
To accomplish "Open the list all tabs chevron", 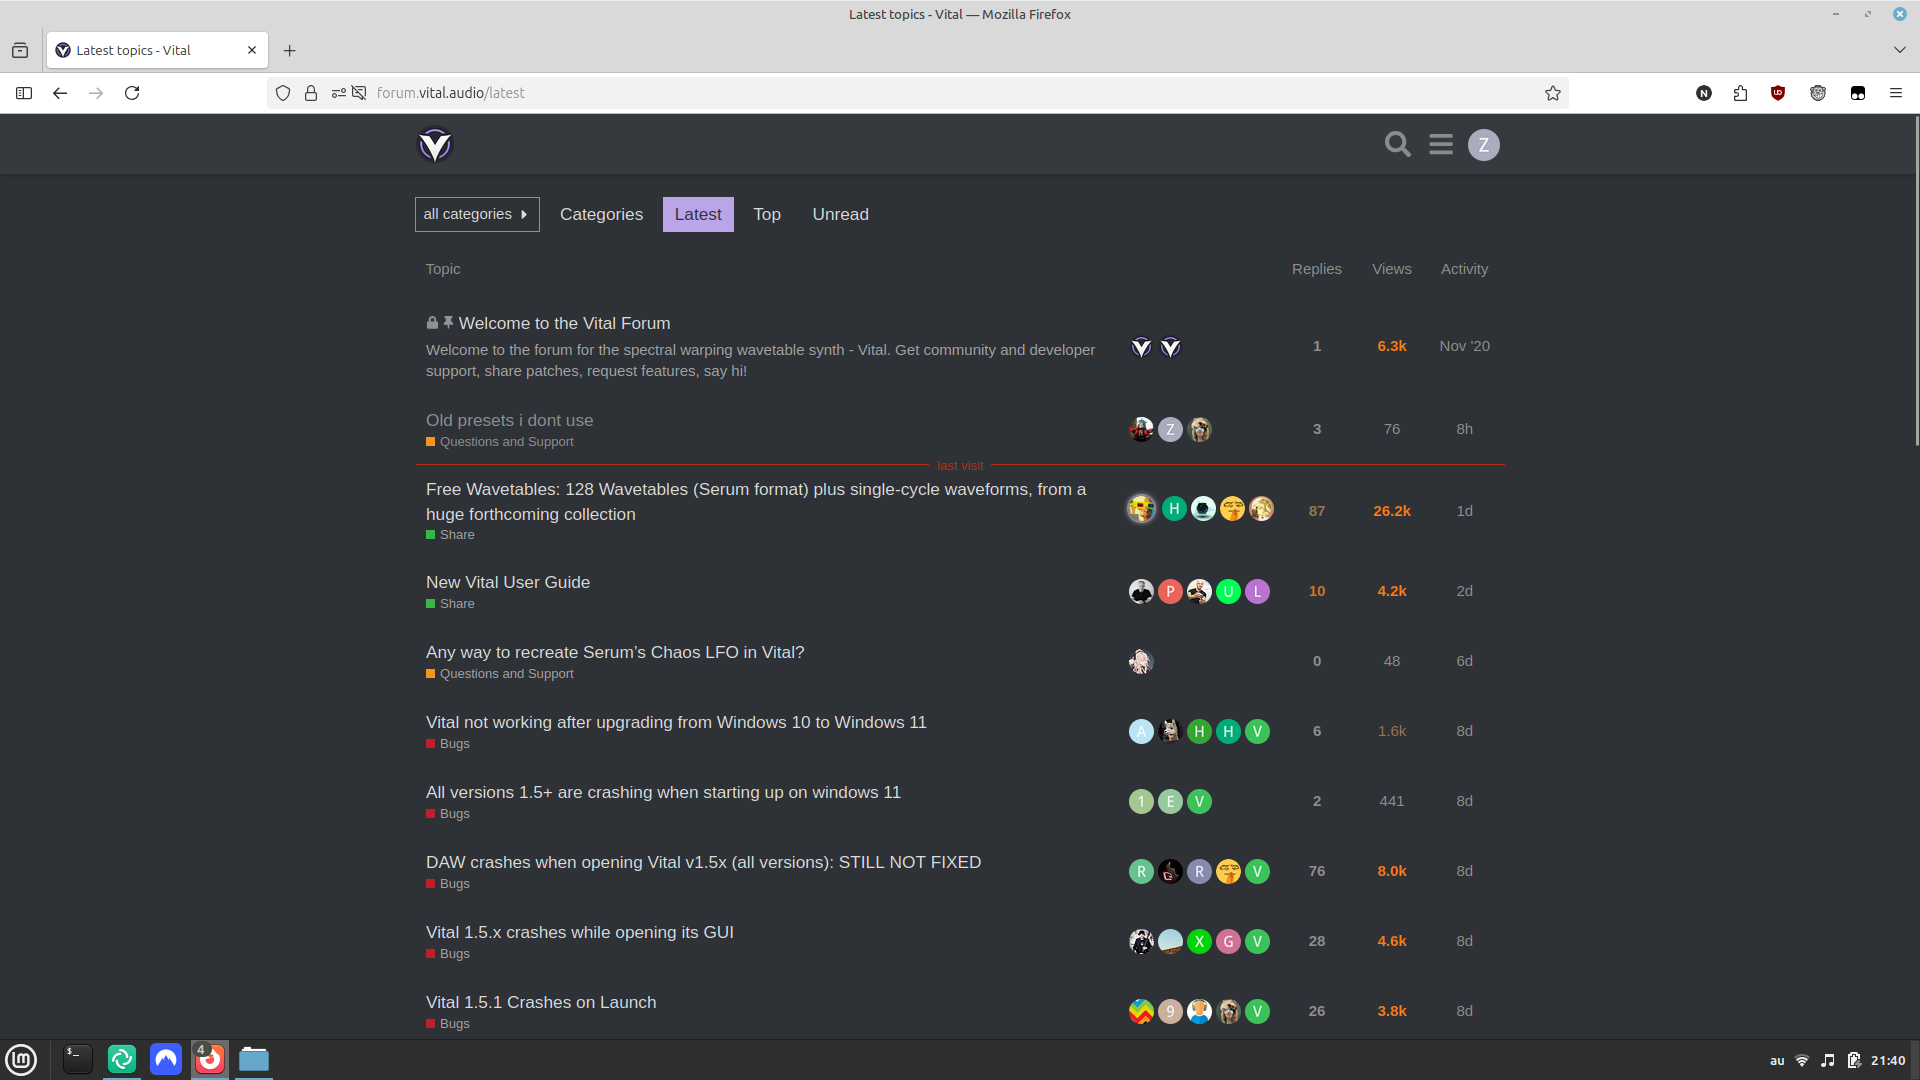I will click(x=1899, y=50).
